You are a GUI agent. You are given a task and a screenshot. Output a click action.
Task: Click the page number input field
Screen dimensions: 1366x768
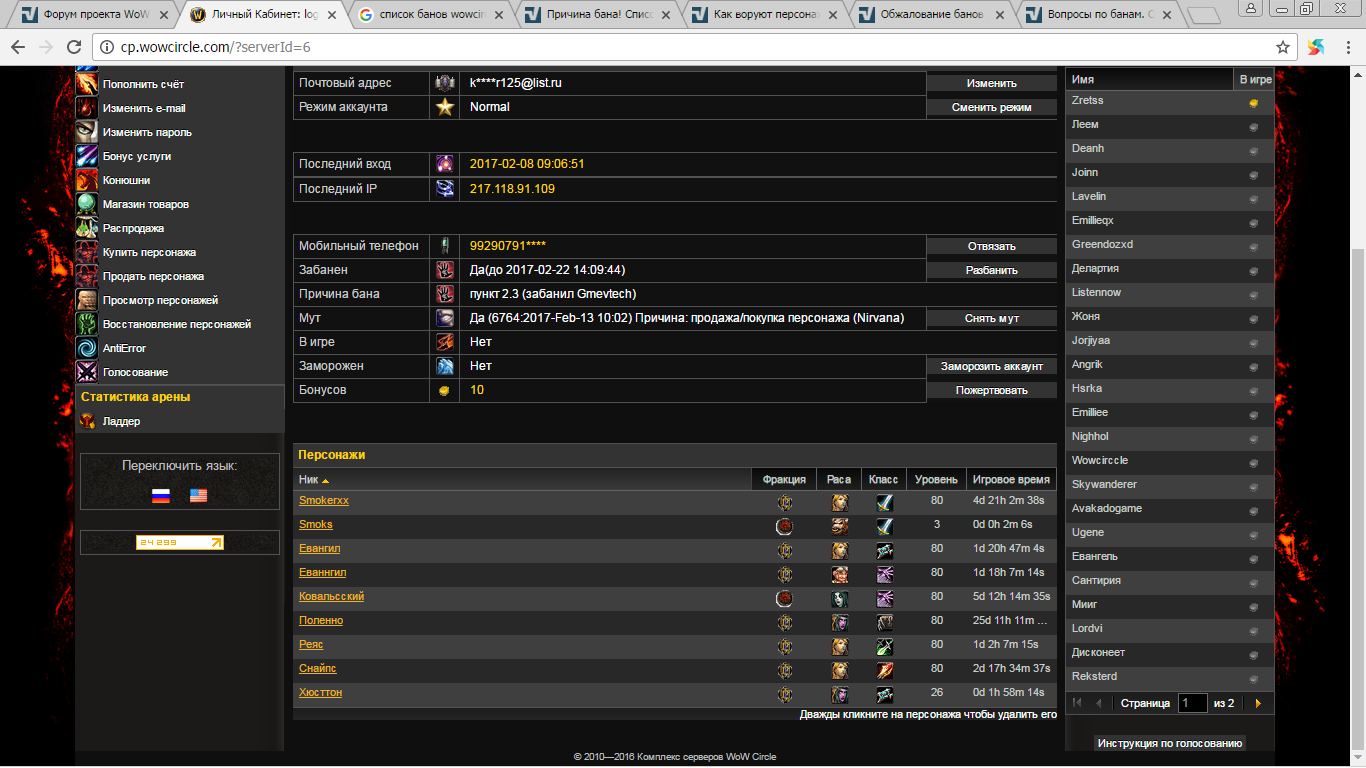(1192, 703)
